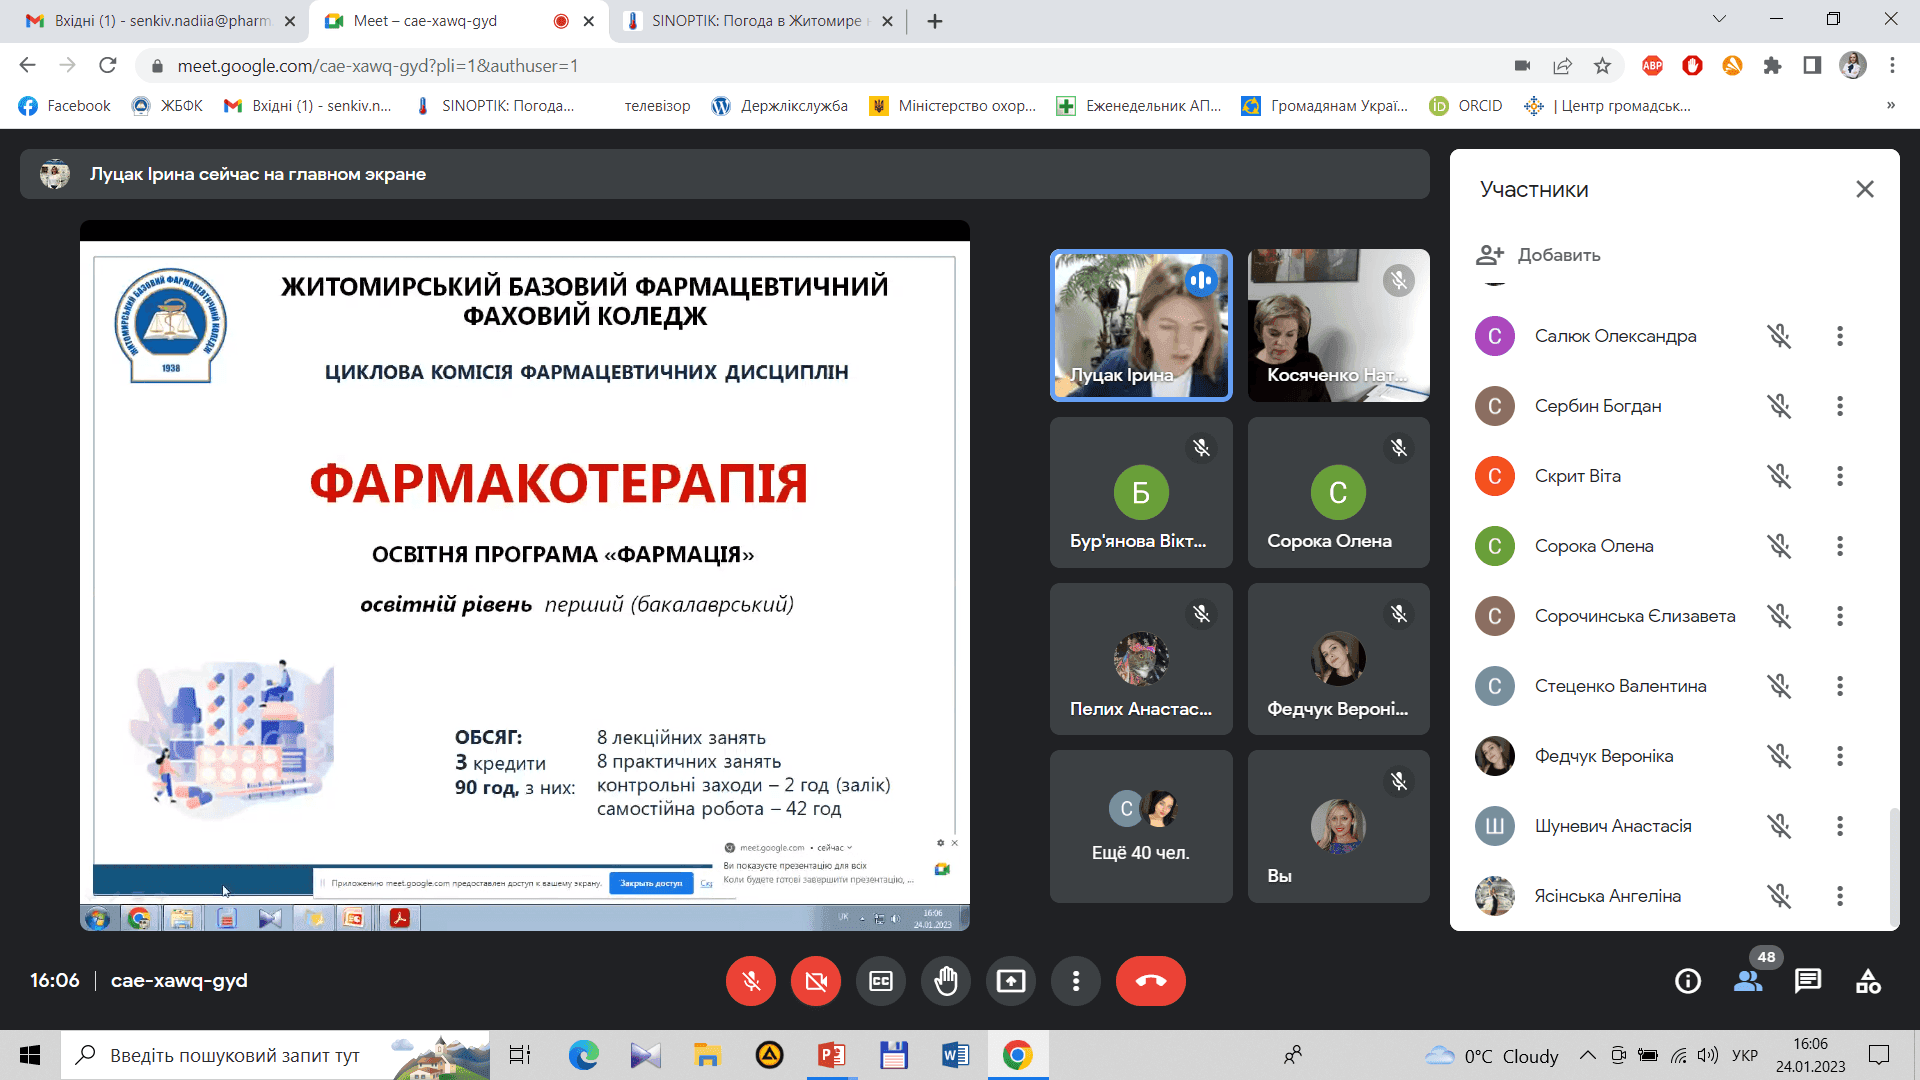
Task: Click Пелих Анастас... participant tile
Action: (x=1141, y=659)
